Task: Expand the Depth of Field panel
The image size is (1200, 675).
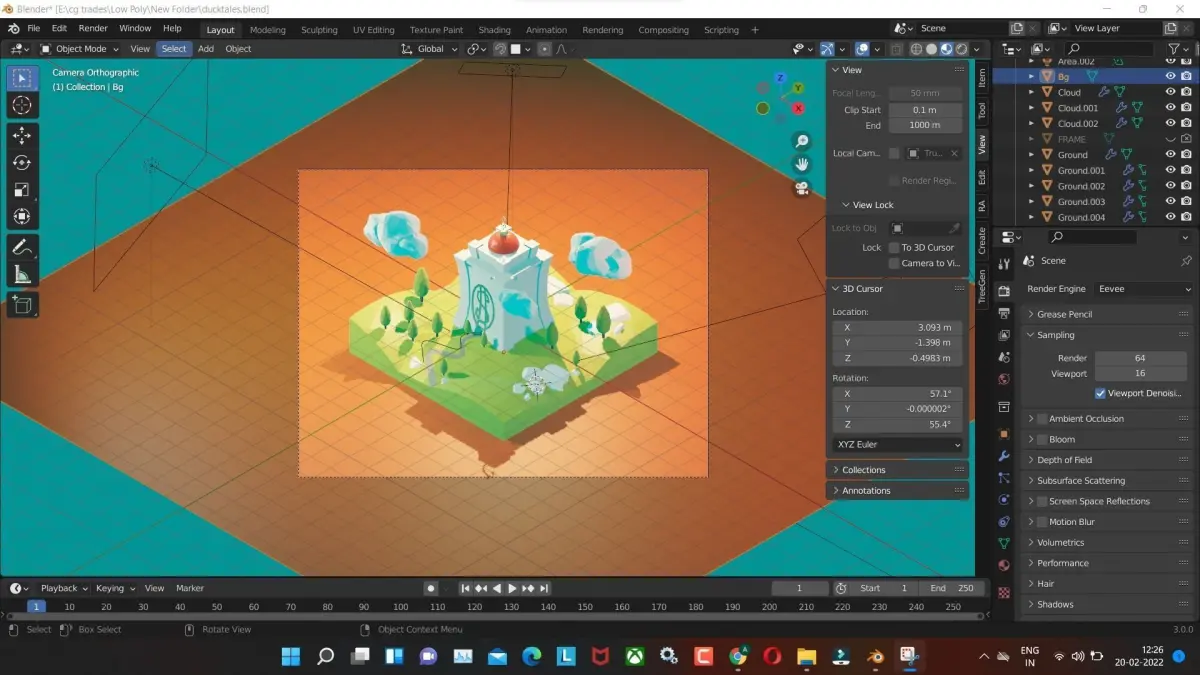Action: click(x=1109, y=460)
